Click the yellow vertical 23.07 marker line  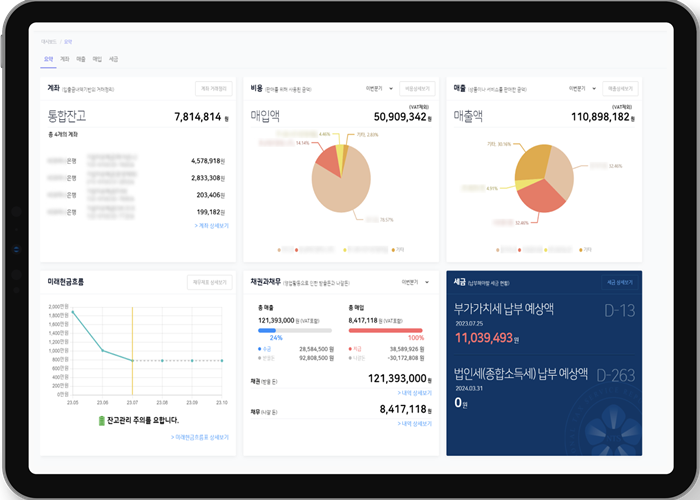coord(133,351)
